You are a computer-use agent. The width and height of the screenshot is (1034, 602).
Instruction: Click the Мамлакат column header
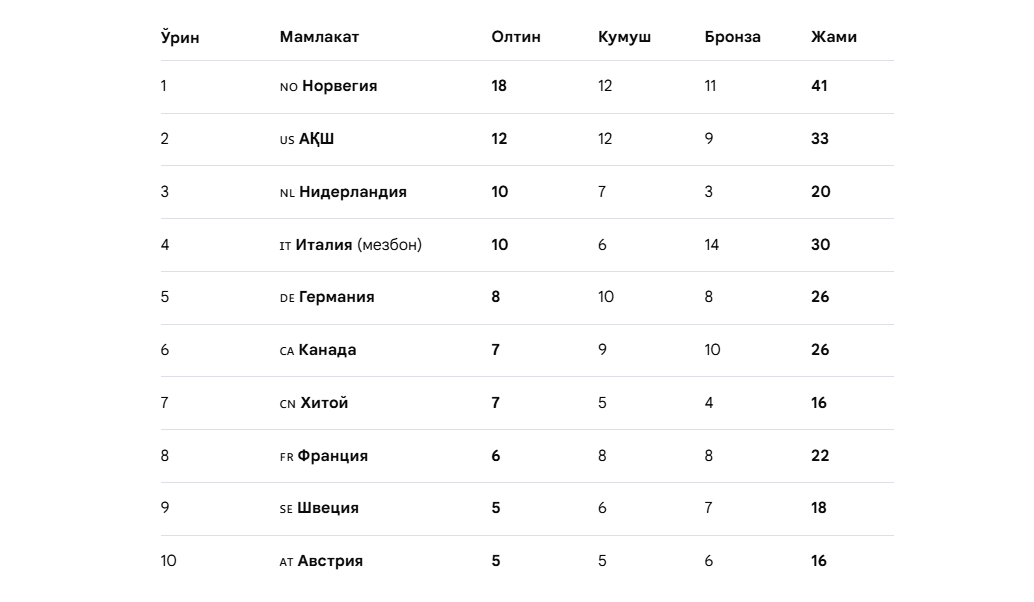[x=319, y=37]
